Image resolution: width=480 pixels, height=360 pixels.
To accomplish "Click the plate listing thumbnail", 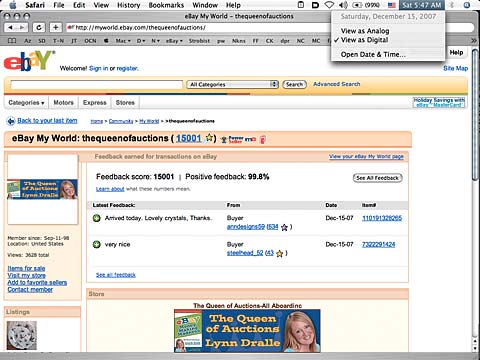I will click(22, 336).
